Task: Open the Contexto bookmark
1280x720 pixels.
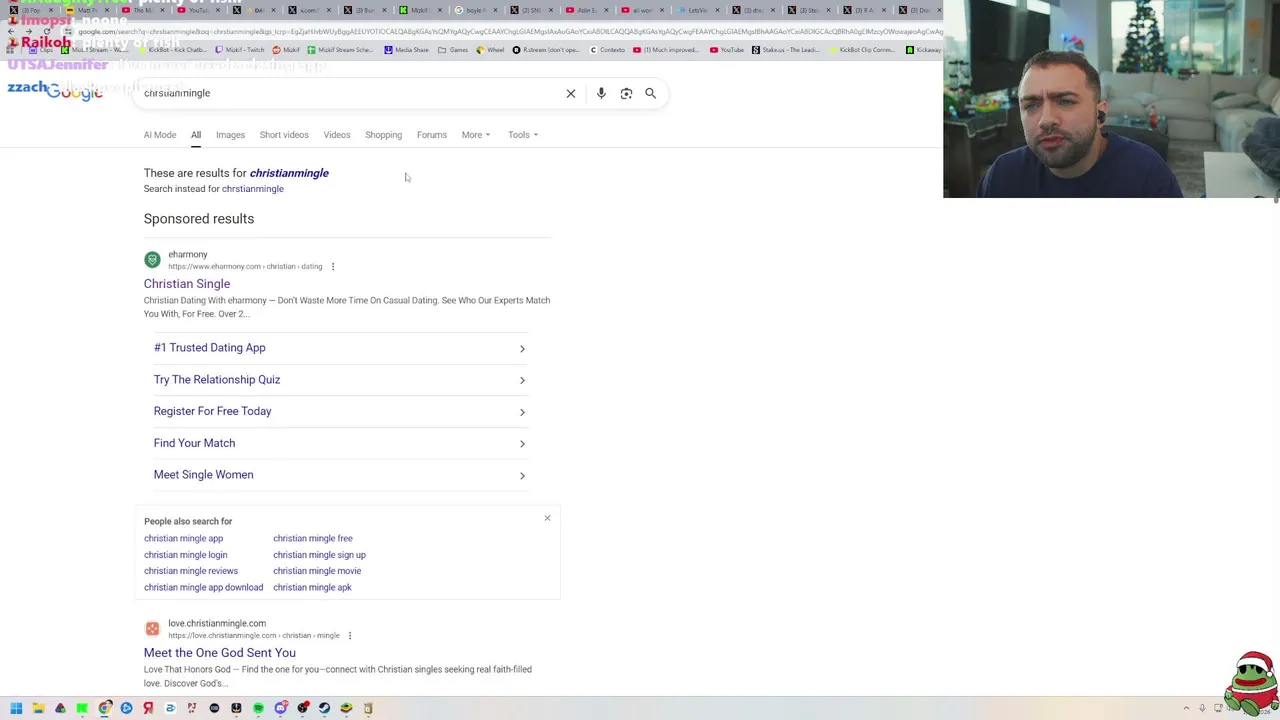Action: 607,50
